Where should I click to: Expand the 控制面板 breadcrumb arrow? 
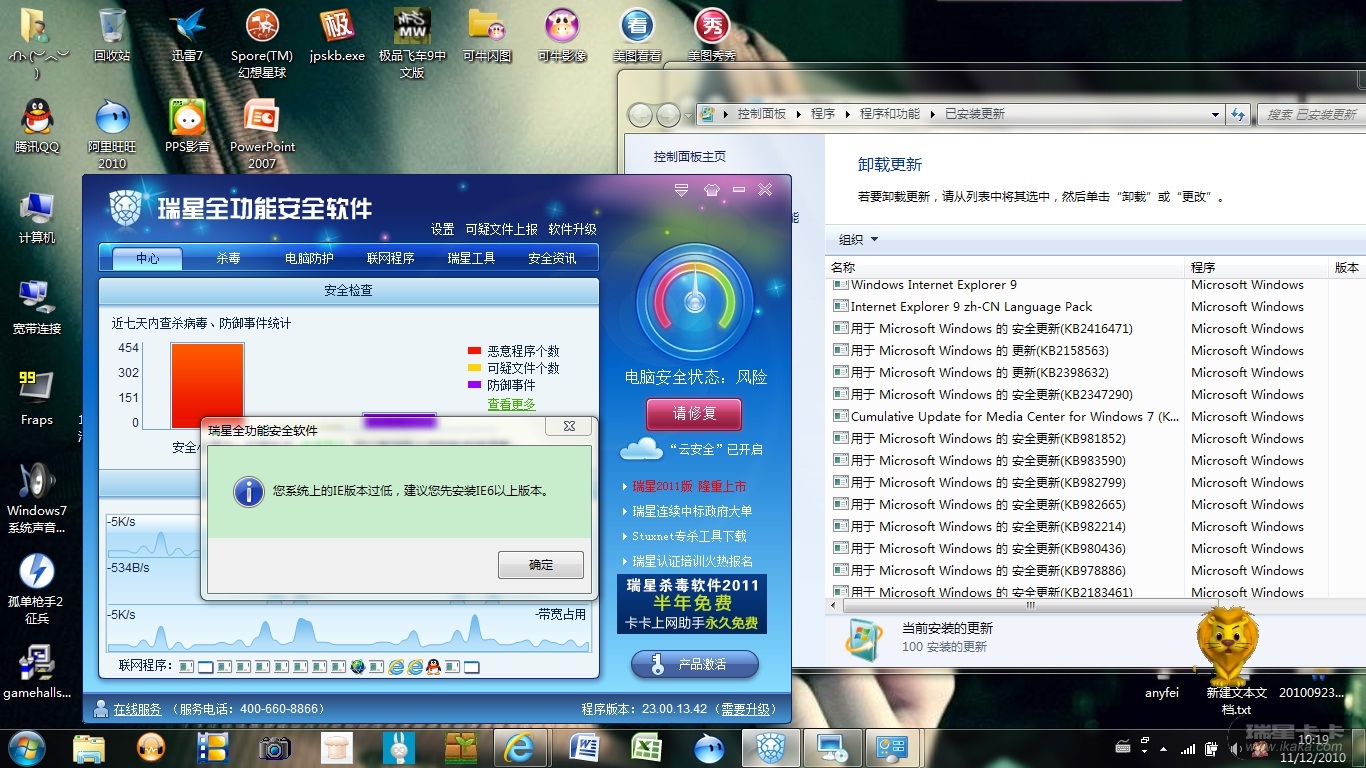coord(798,114)
